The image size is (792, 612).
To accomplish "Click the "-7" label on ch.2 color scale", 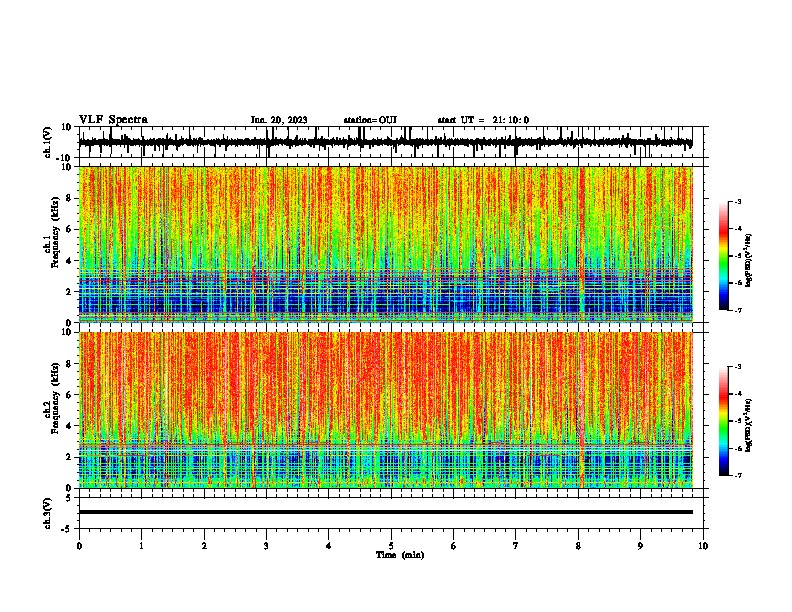I will point(737,476).
